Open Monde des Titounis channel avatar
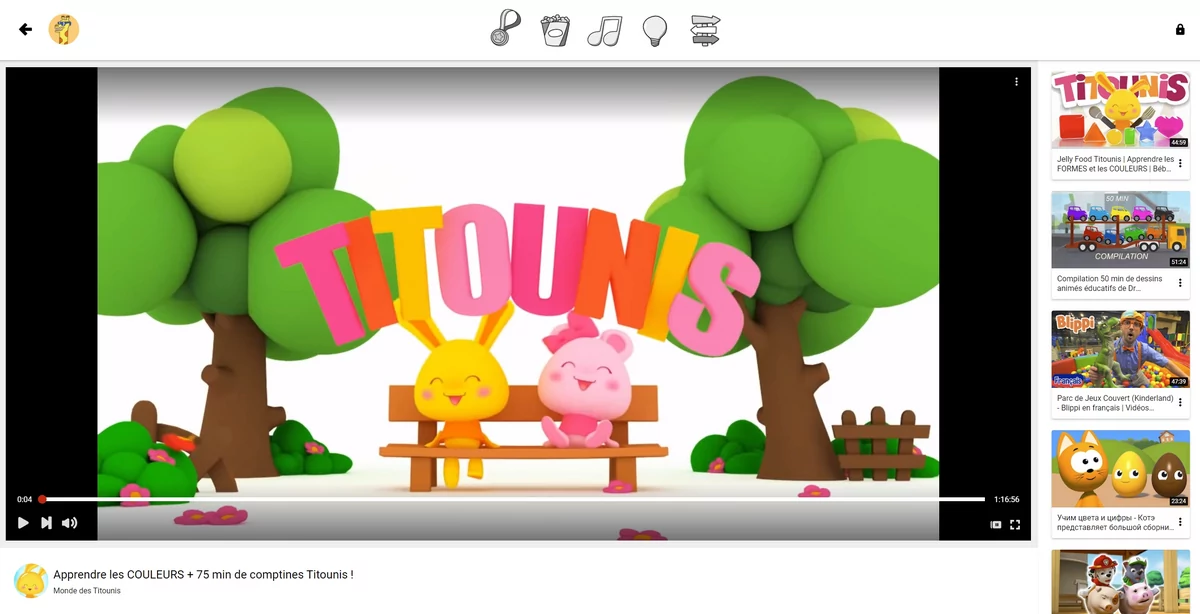The width and height of the screenshot is (1200, 614). (31, 581)
